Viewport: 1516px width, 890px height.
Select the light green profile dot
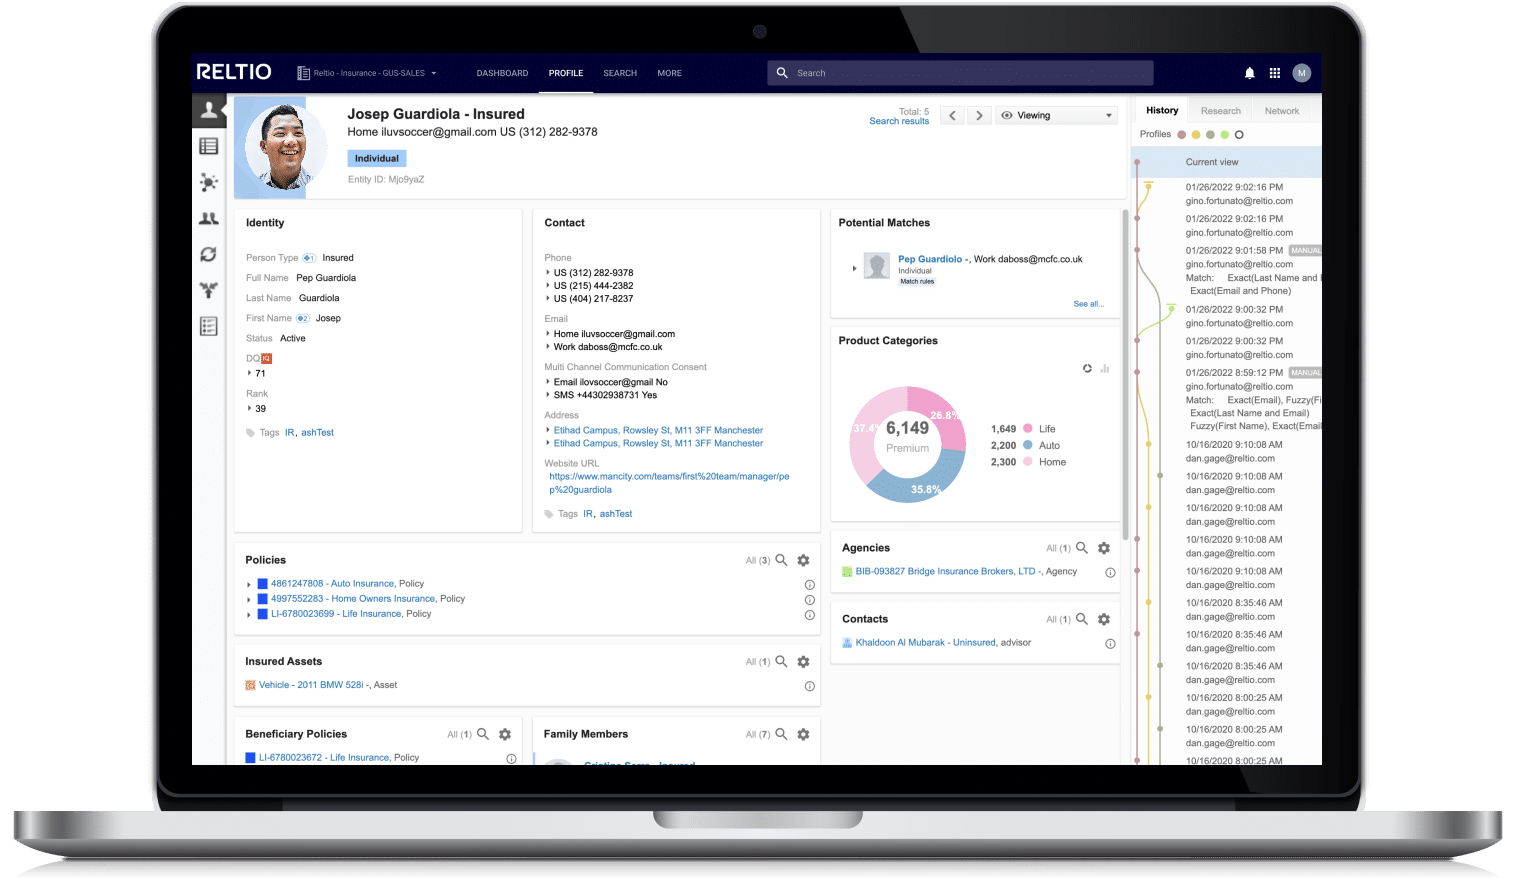tap(1225, 134)
